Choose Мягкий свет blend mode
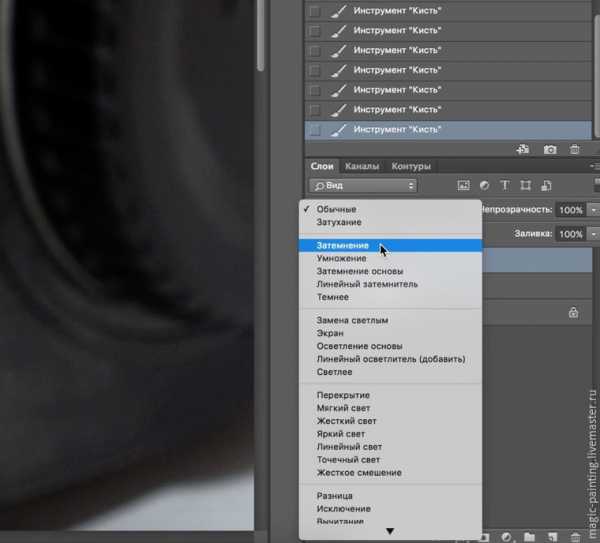The width and height of the screenshot is (600, 543). [390, 408]
